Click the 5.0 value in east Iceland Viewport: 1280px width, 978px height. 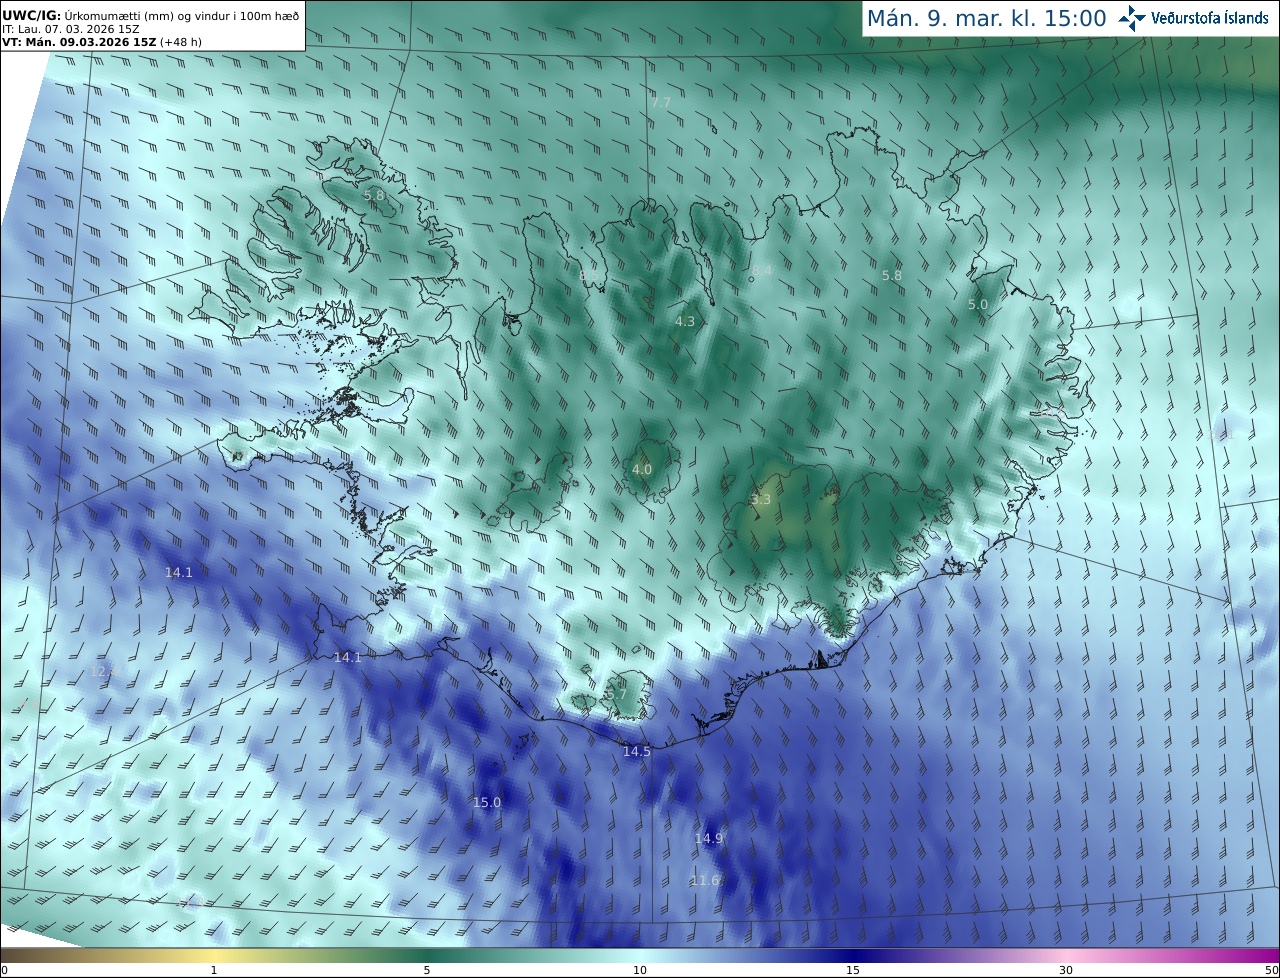point(978,304)
